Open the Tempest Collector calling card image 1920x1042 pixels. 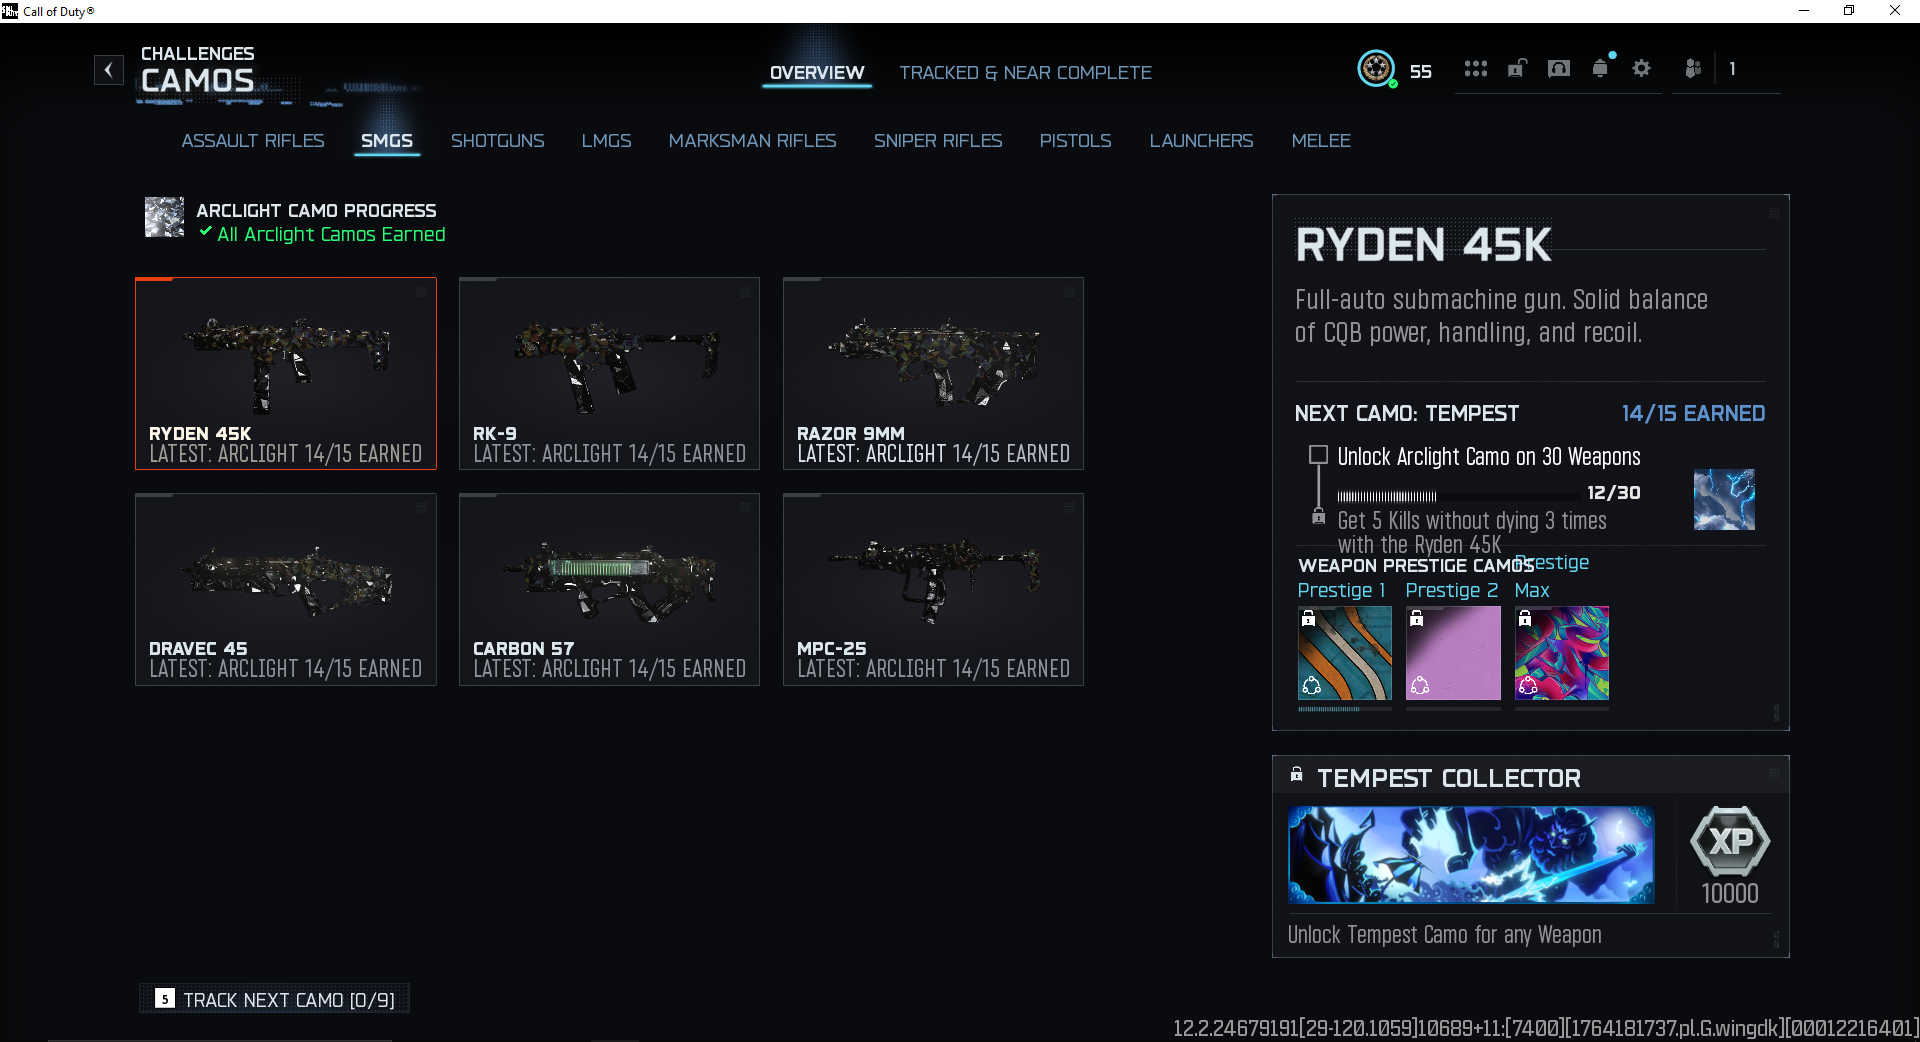coord(1471,855)
